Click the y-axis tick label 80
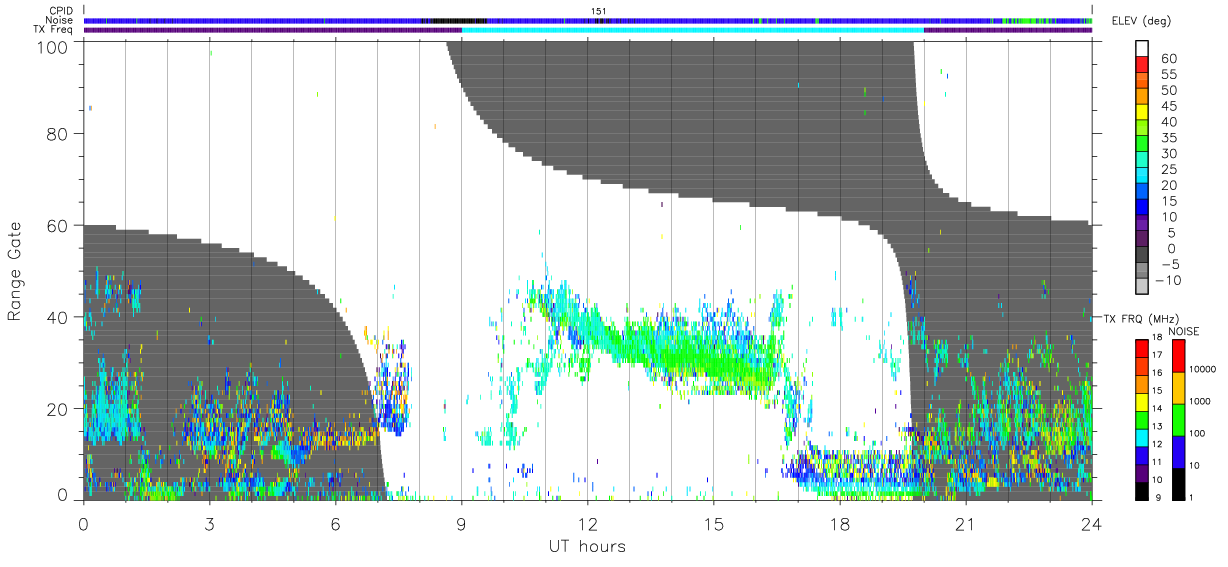 tap(59, 133)
